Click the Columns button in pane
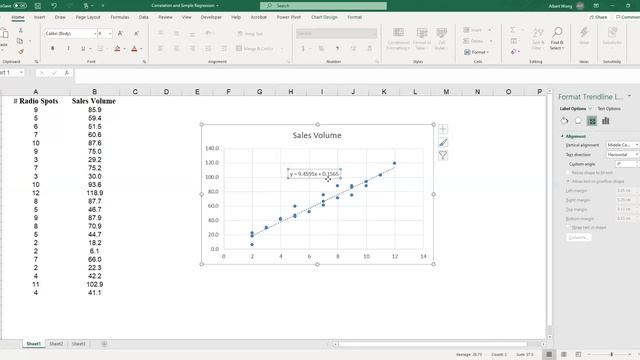 pyautogui.click(x=578, y=238)
